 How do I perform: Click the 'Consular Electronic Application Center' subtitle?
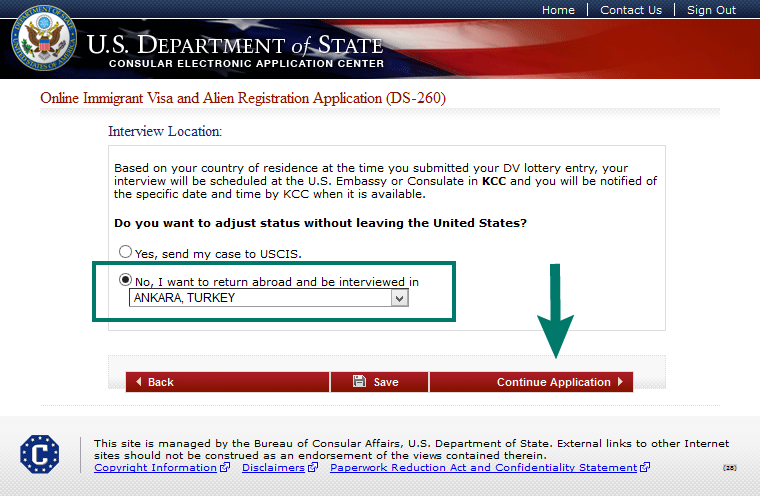pyautogui.click(x=246, y=64)
